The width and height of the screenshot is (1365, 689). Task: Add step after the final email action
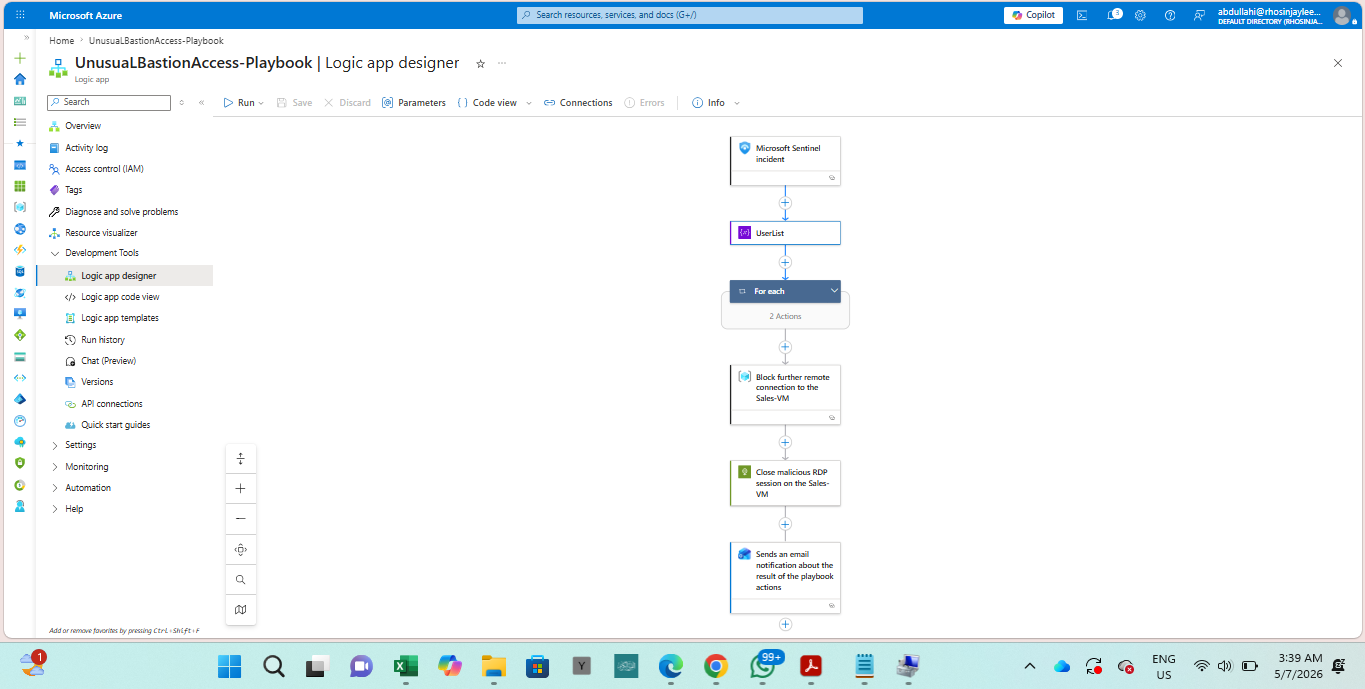[785, 624]
